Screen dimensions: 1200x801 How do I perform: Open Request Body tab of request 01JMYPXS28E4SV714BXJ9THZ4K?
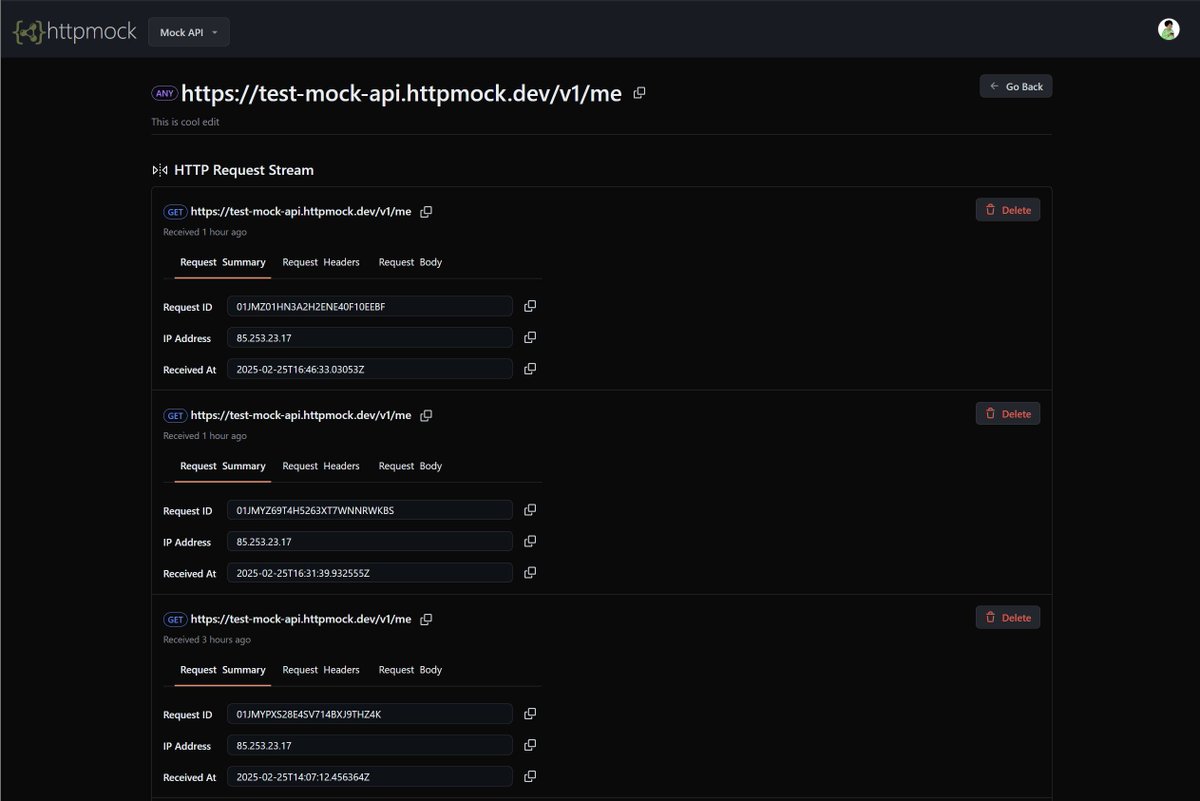[410, 670]
